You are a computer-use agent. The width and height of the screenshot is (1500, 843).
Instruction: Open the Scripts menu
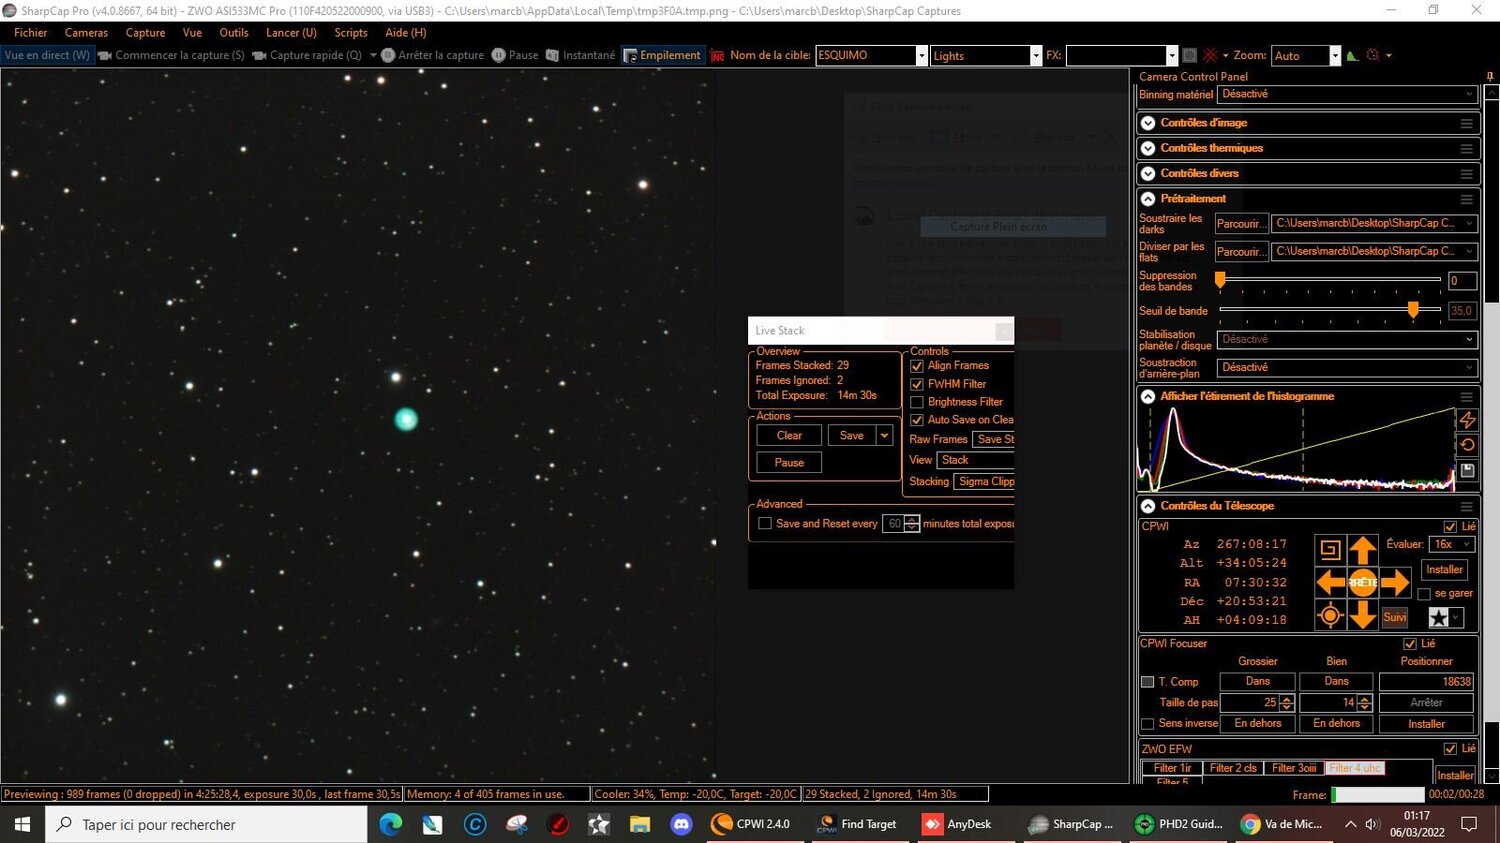[x=351, y=33]
